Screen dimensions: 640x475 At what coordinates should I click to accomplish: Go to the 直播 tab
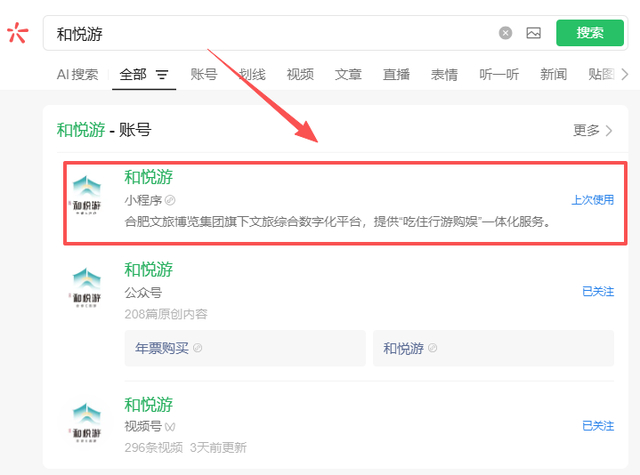396,74
